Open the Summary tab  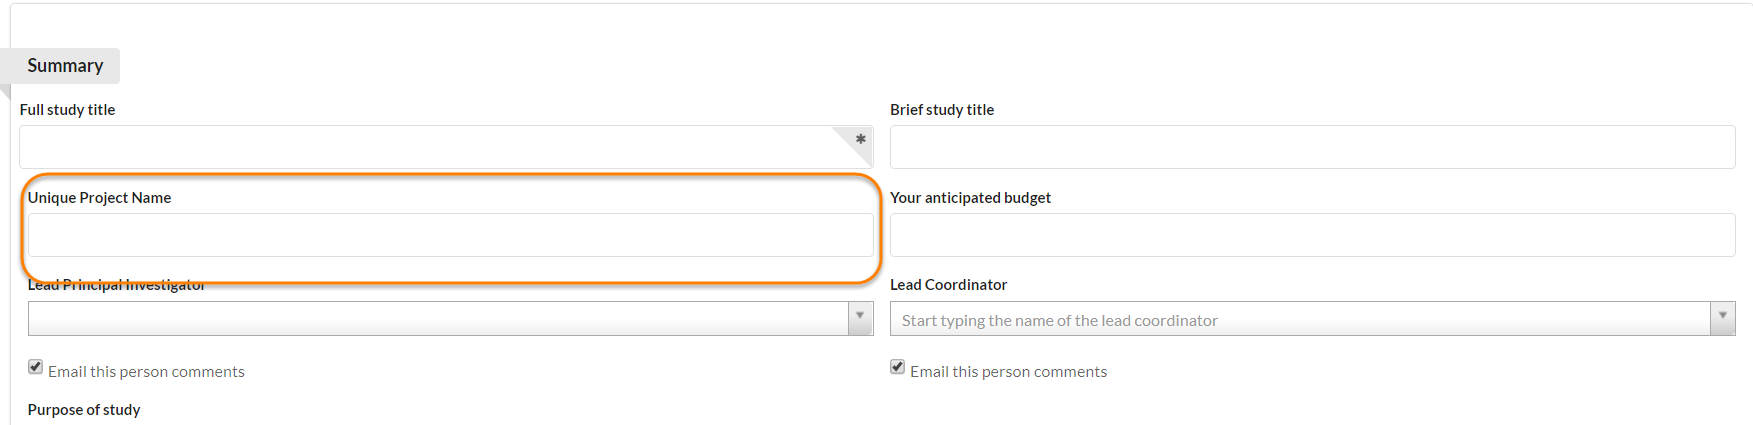coord(65,66)
